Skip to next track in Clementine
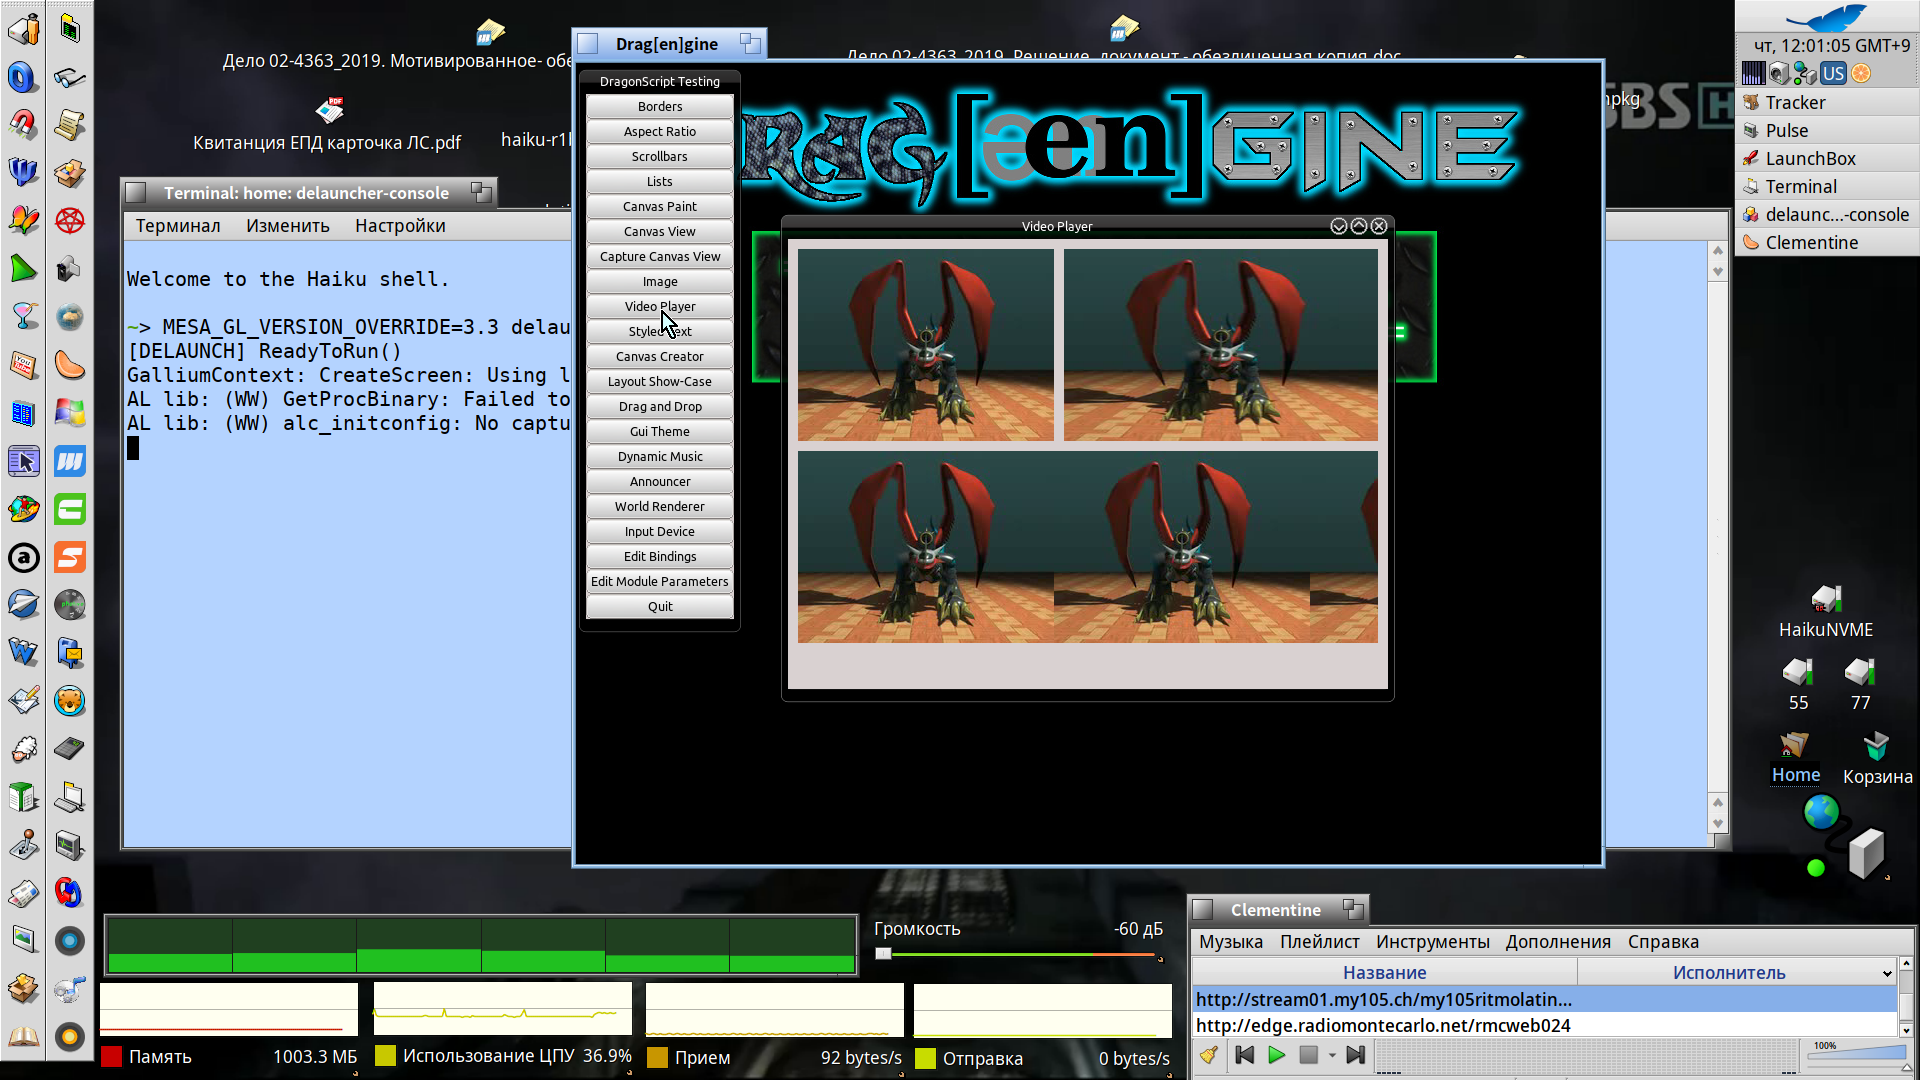The height and width of the screenshot is (1080, 1920). pyautogui.click(x=1356, y=1055)
